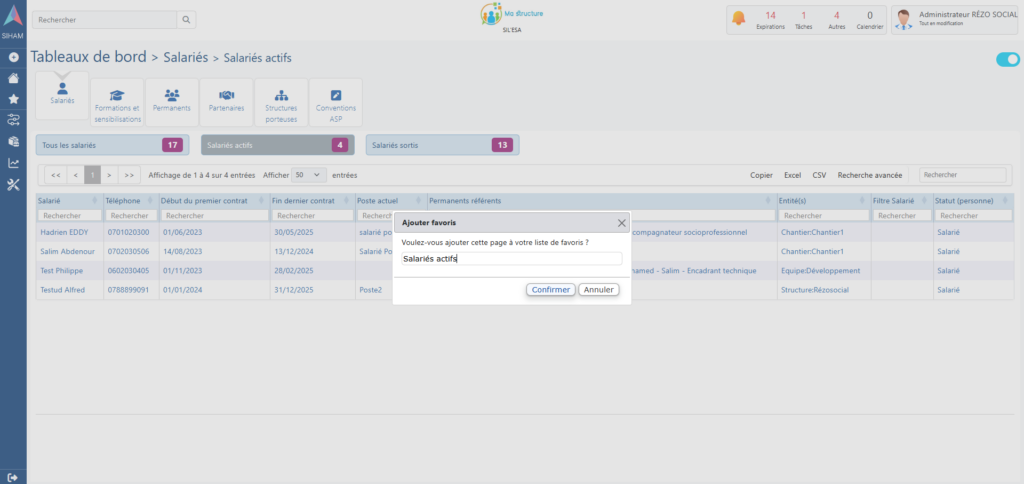Cancel the Ajouter favoris dialog
This screenshot has width=1024, height=484.
click(599, 289)
